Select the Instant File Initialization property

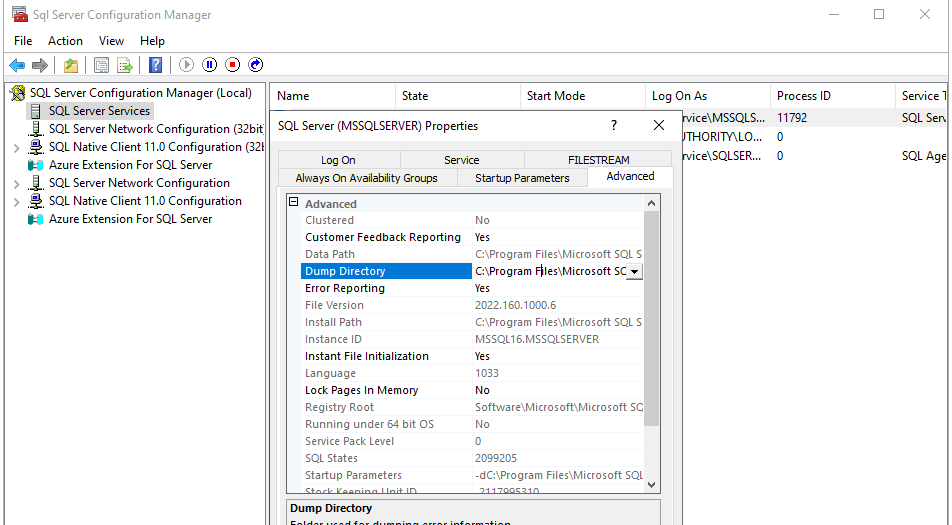(472, 356)
